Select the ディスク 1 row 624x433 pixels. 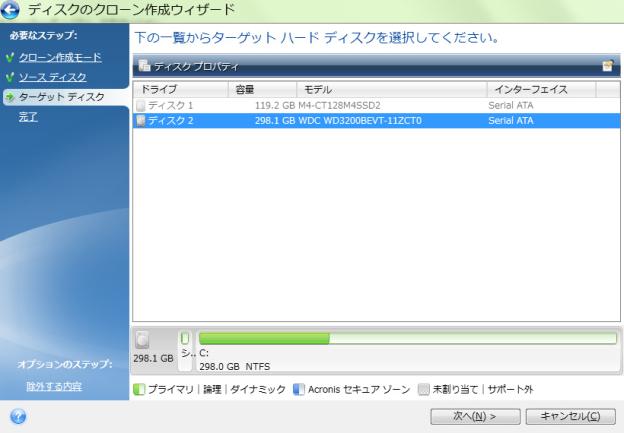(376, 105)
